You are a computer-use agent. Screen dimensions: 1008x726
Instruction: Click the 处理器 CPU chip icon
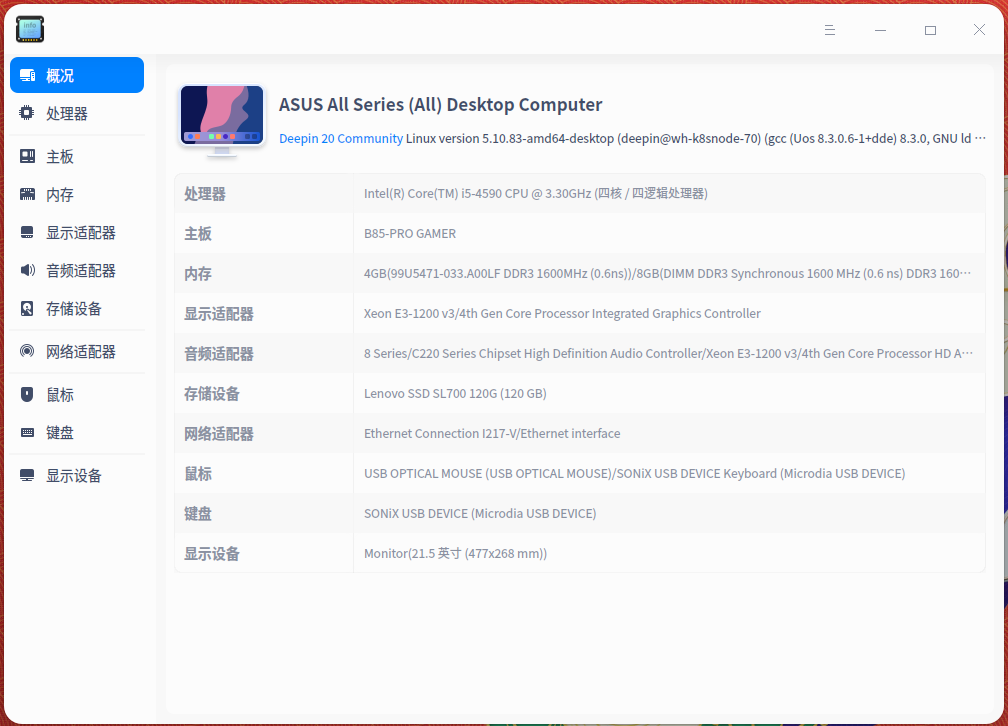(x=27, y=113)
